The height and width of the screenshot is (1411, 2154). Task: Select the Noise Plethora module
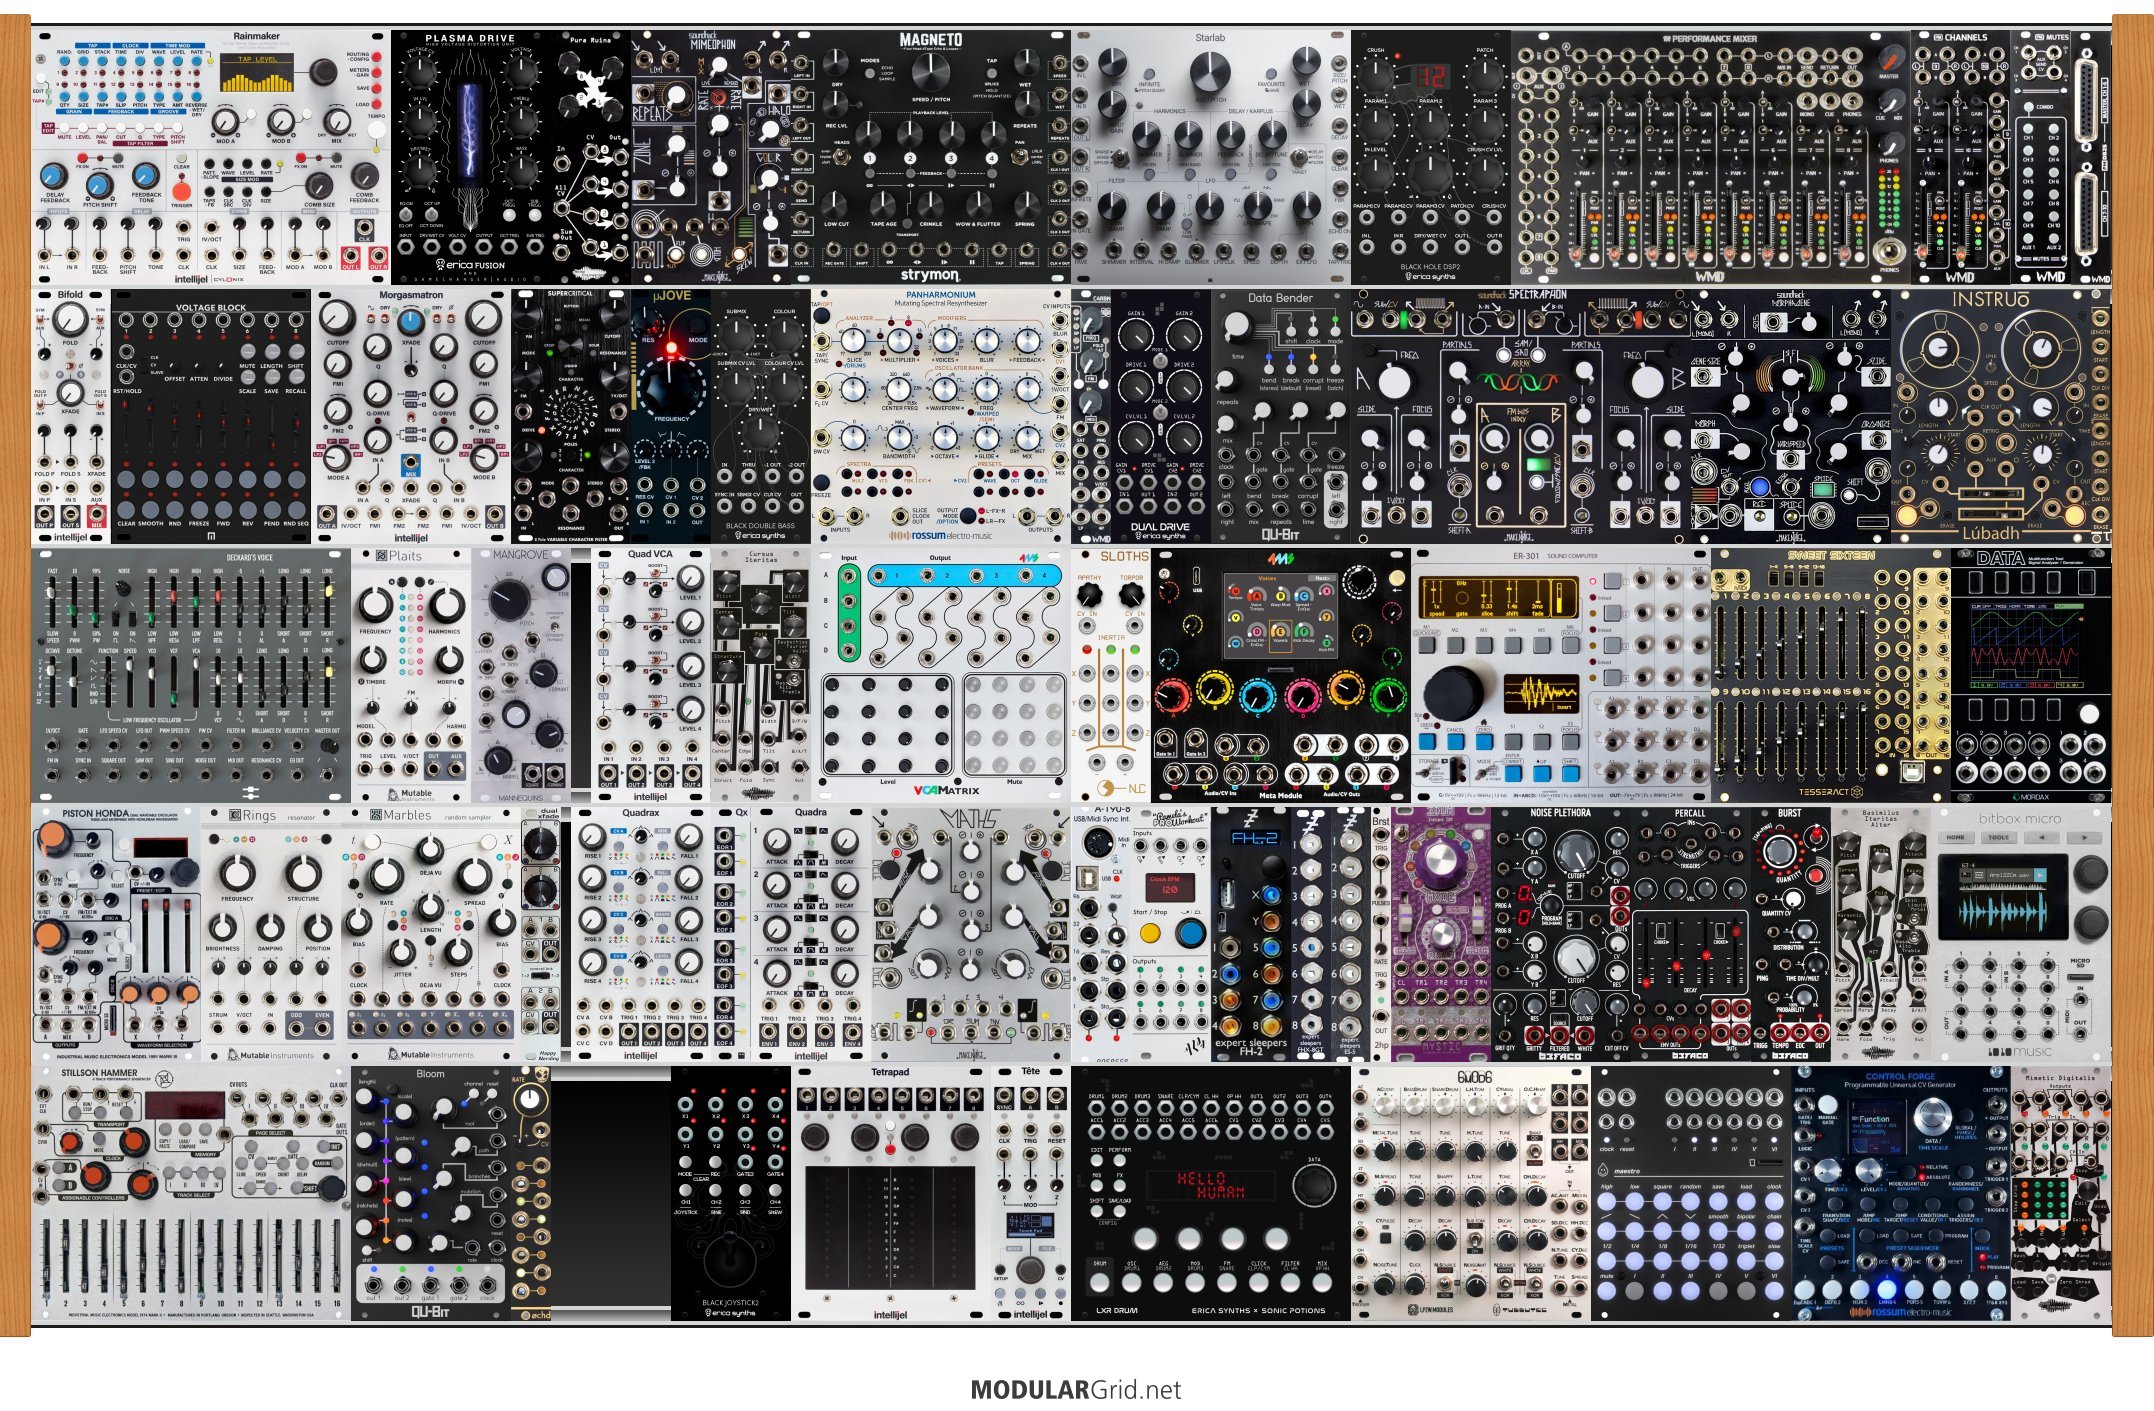[x=1560, y=934]
